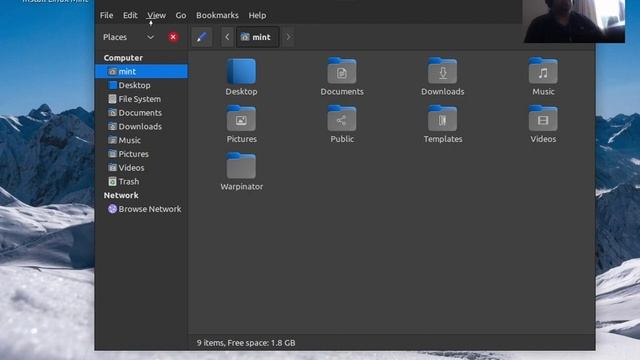Image resolution: width=640 pixels, height=360 pixels.
Task: Open the View menu
Action: coord(157,15)
